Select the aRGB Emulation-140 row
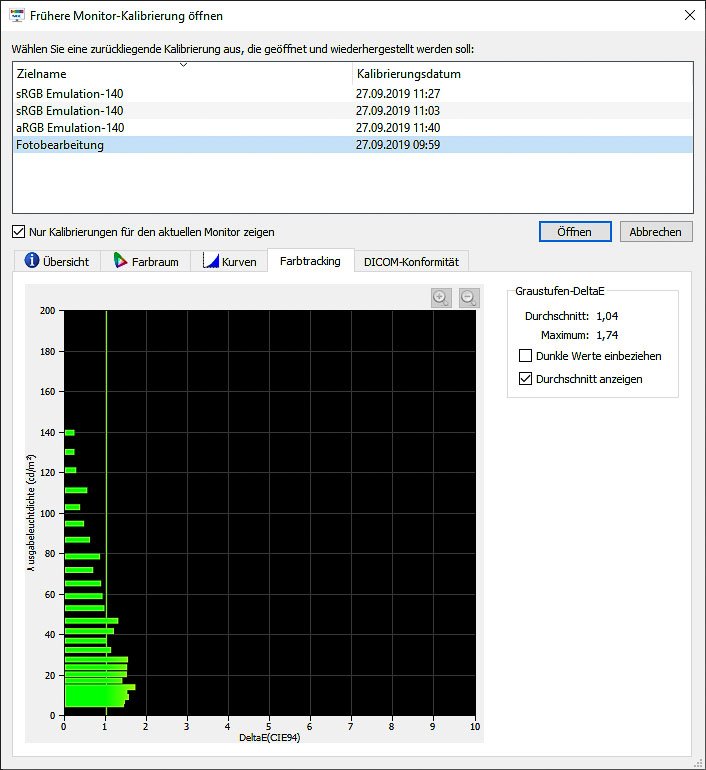Viewport: 706px width, 770px height. [353, 128]
